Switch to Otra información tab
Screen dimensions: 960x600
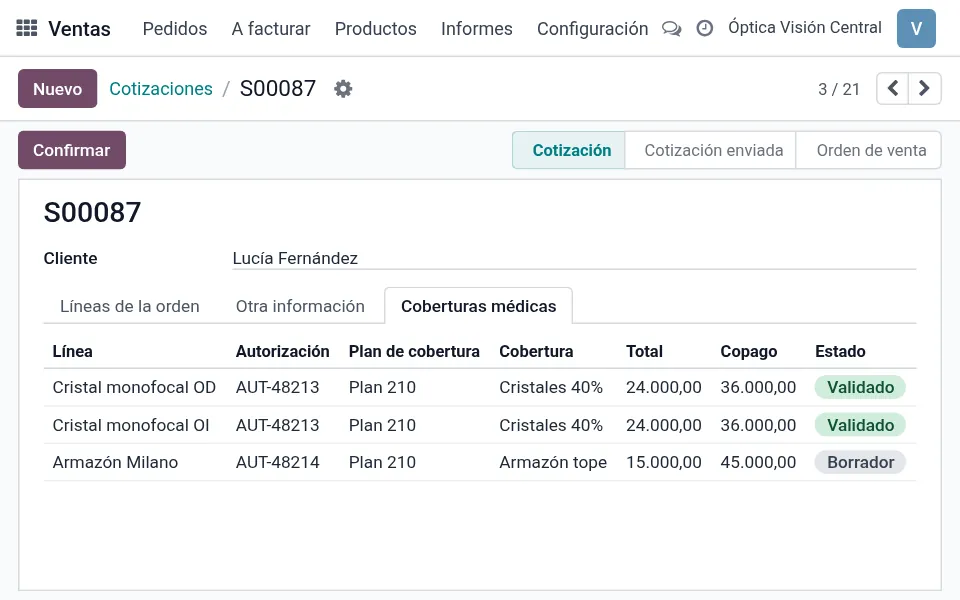300,306
